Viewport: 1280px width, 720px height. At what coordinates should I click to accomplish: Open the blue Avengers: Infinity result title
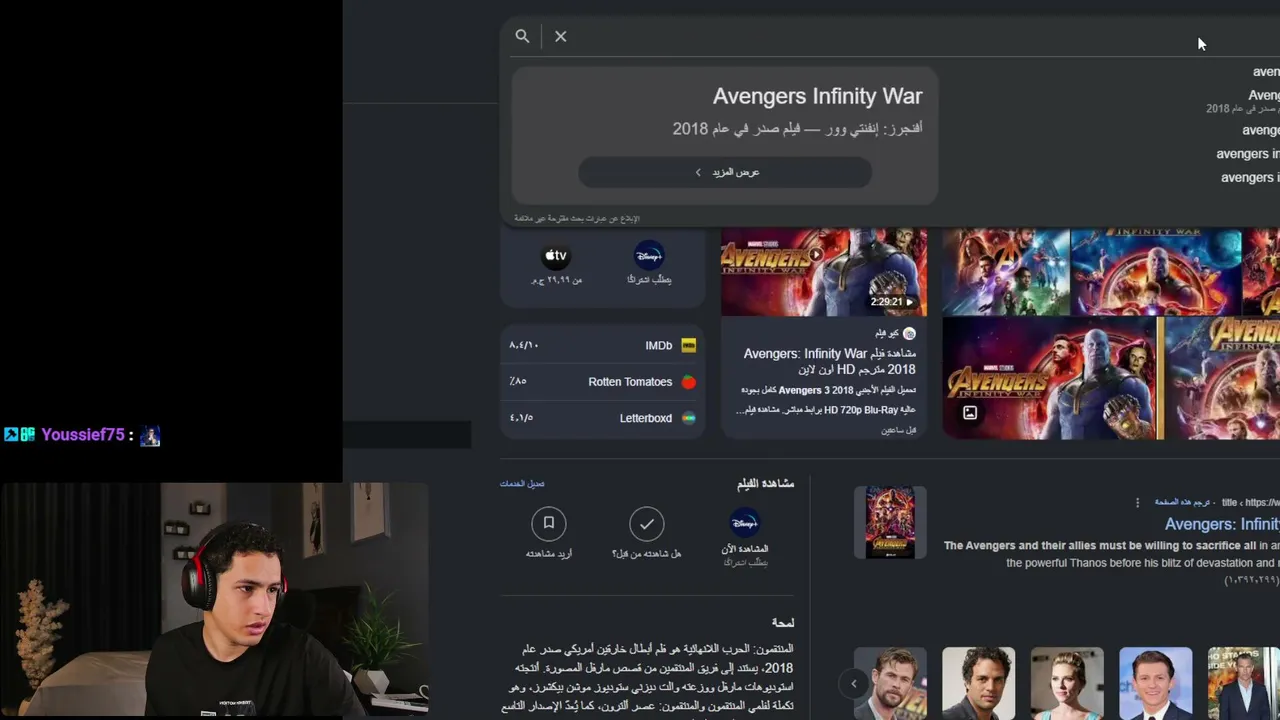[x=1222, y=524]
